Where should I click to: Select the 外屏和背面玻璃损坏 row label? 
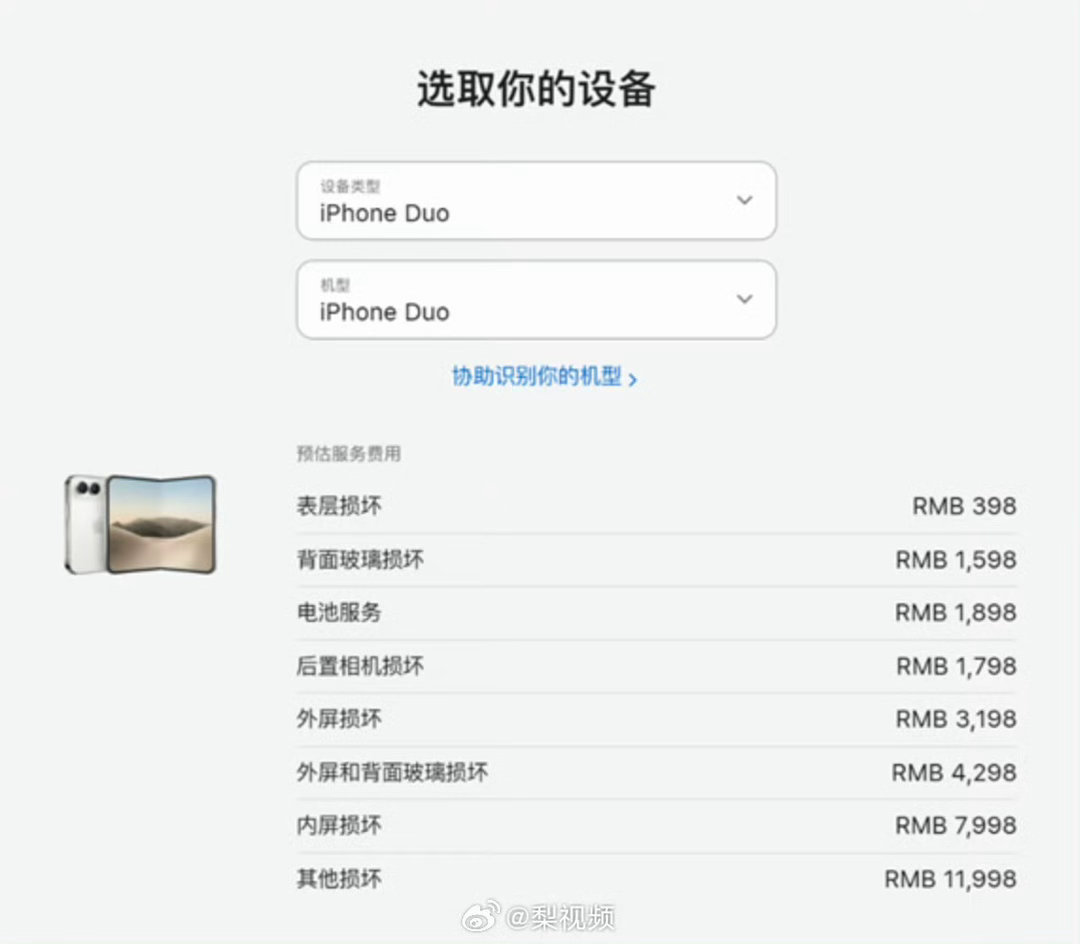[393, 772]
